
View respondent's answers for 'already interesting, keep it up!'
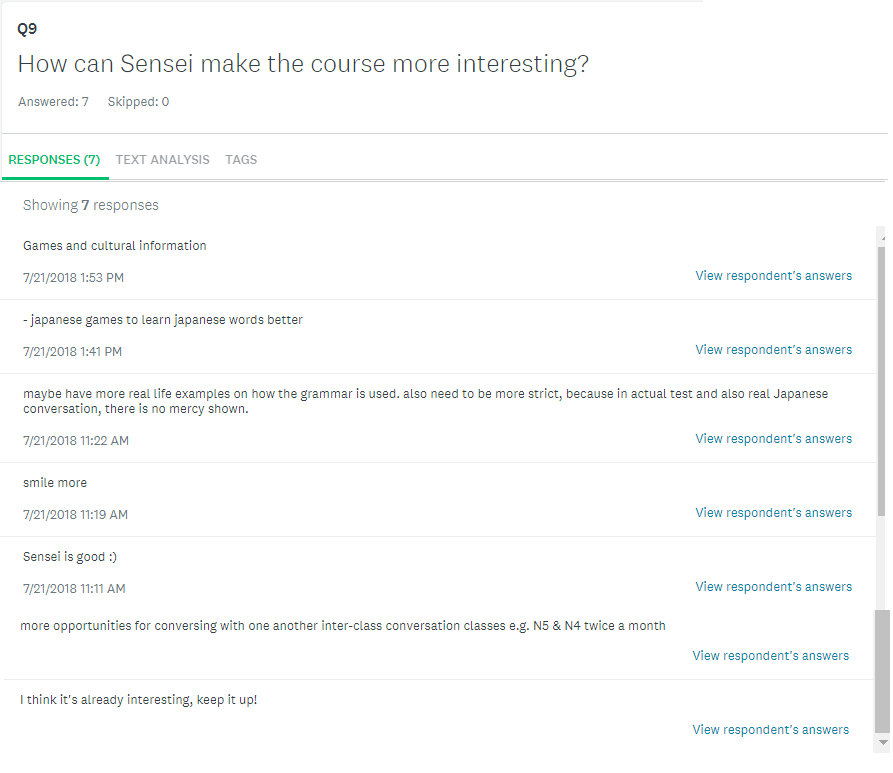click(770, 730)
